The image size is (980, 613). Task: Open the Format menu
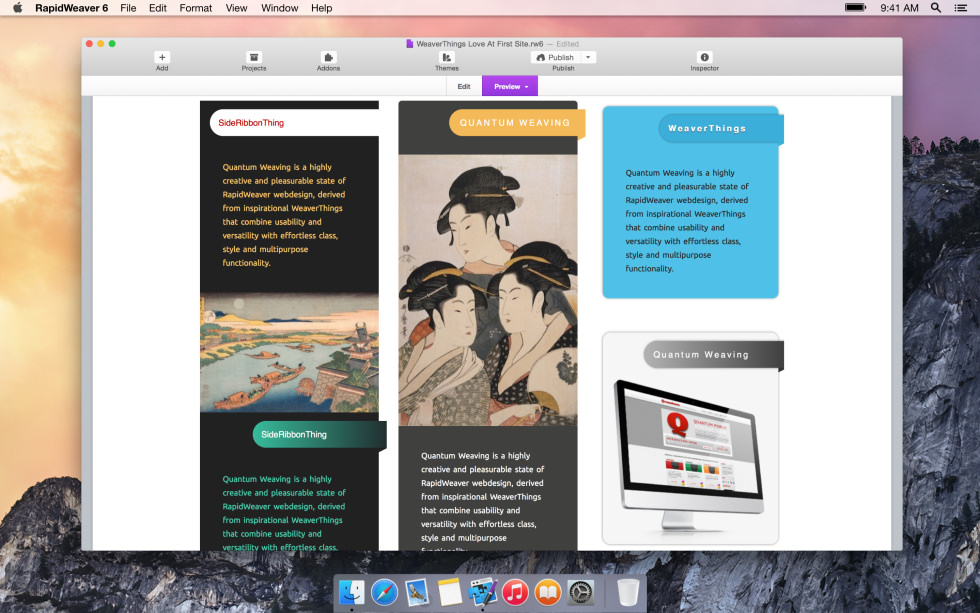[196, 8]
